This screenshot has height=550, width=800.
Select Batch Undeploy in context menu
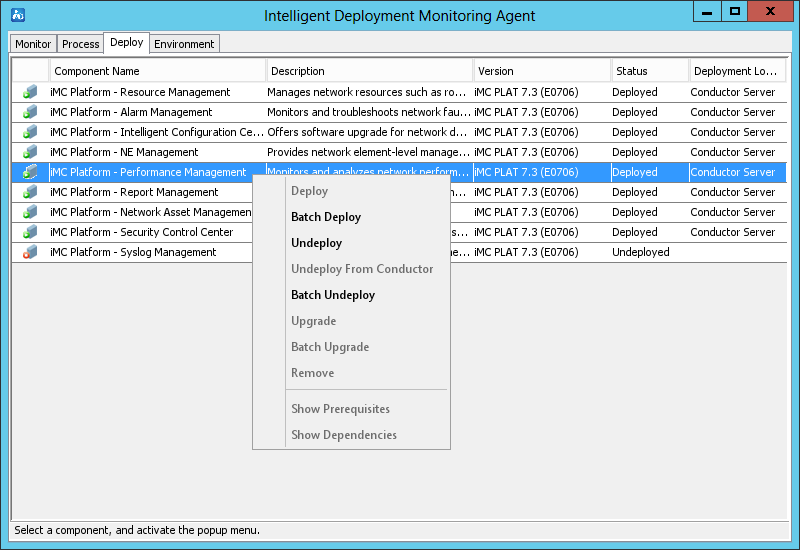(333, 295)
